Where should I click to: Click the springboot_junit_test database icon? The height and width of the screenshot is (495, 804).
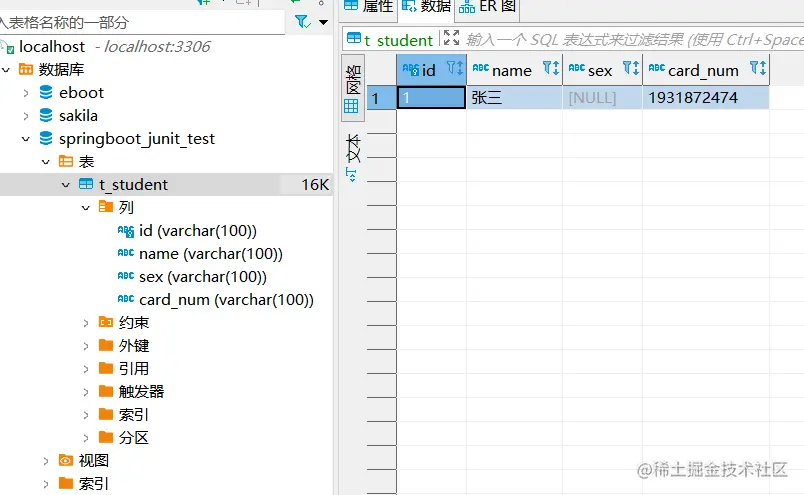46,138
